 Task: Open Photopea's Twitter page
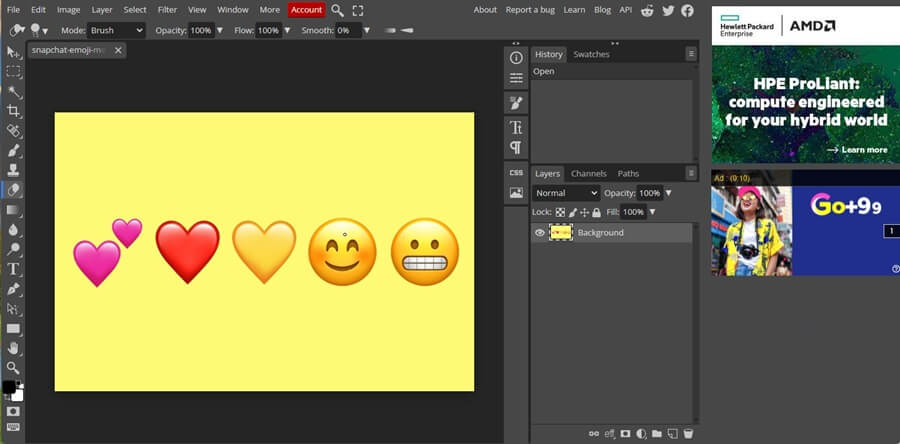668,10
